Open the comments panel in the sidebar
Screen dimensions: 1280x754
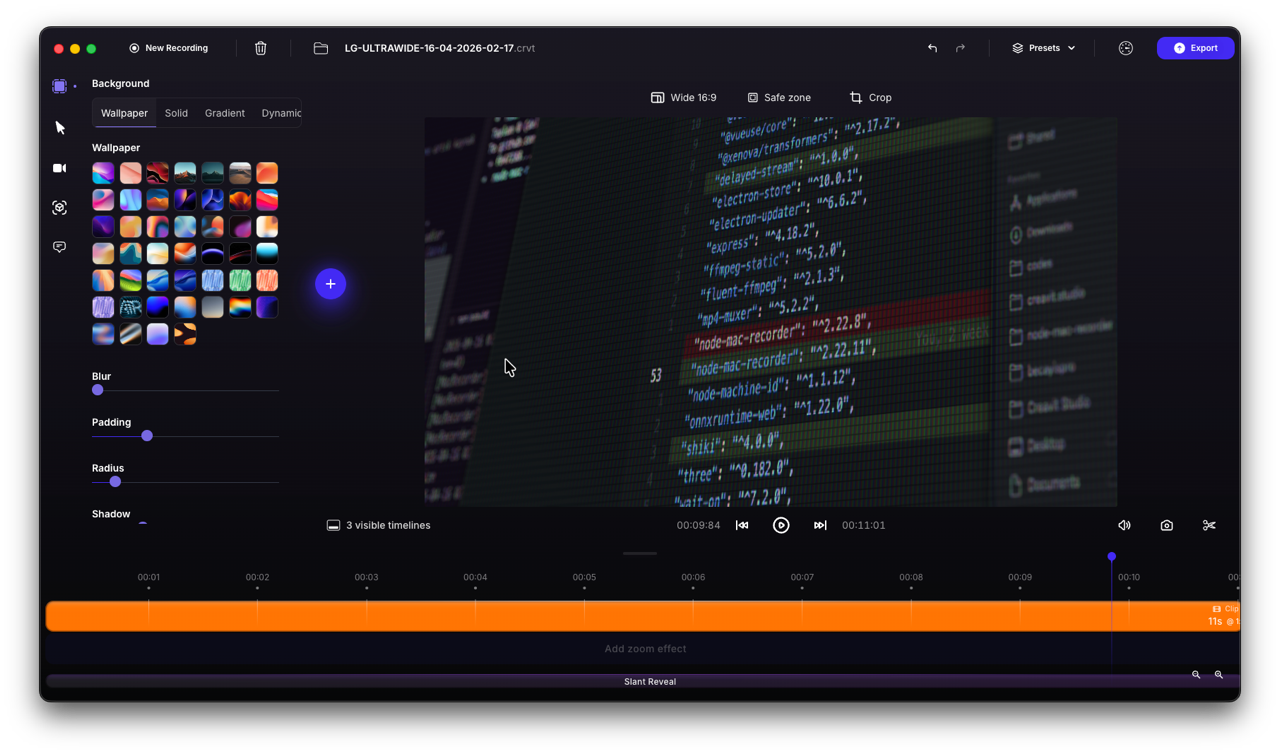(x=59, y=246)
